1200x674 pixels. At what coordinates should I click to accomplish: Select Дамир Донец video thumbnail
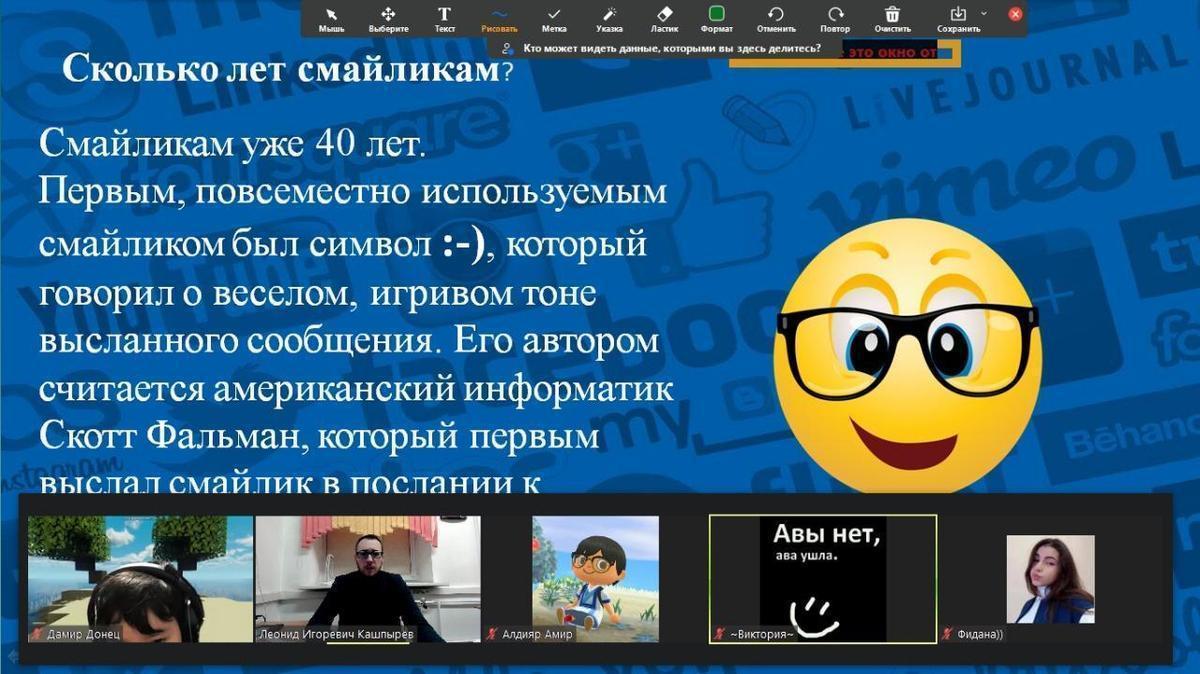click(x=140, y=578)
